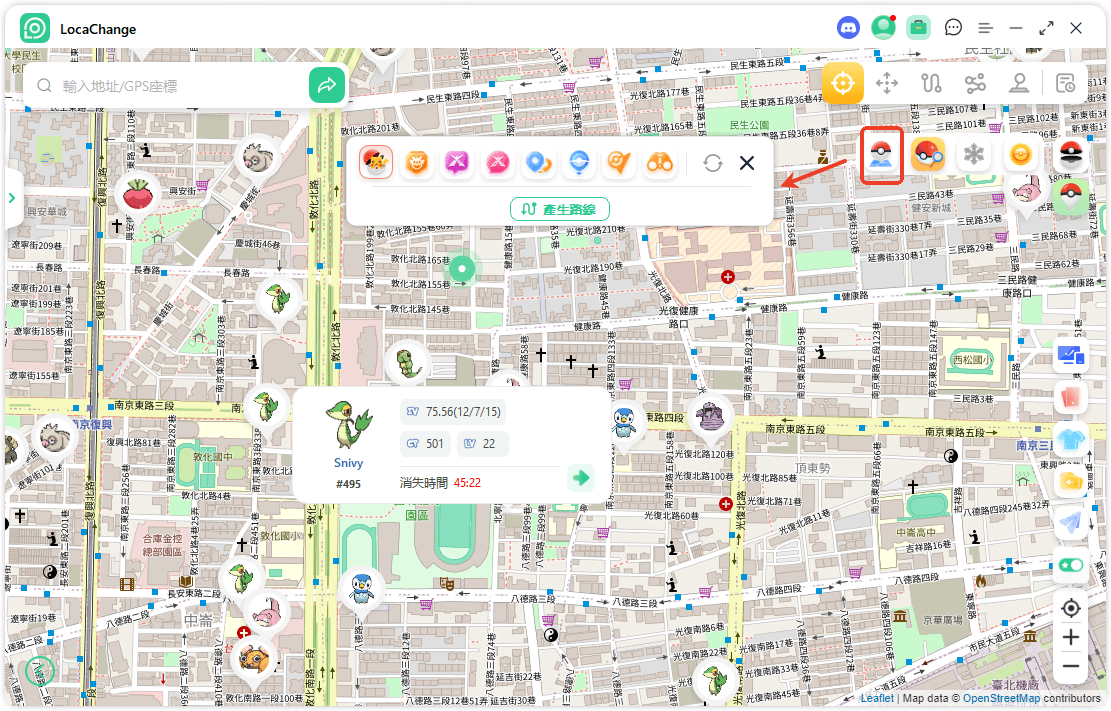Screen dimensions: 1111x711
Task: Recenter map with locate button
Action: pyautogui.click(x=1071, y=608)
